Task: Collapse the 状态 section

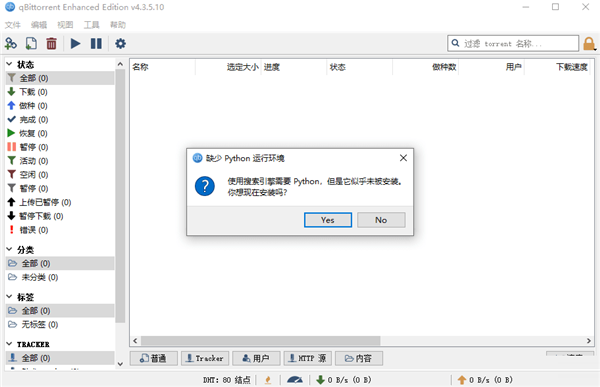Action: click(10, 64)
